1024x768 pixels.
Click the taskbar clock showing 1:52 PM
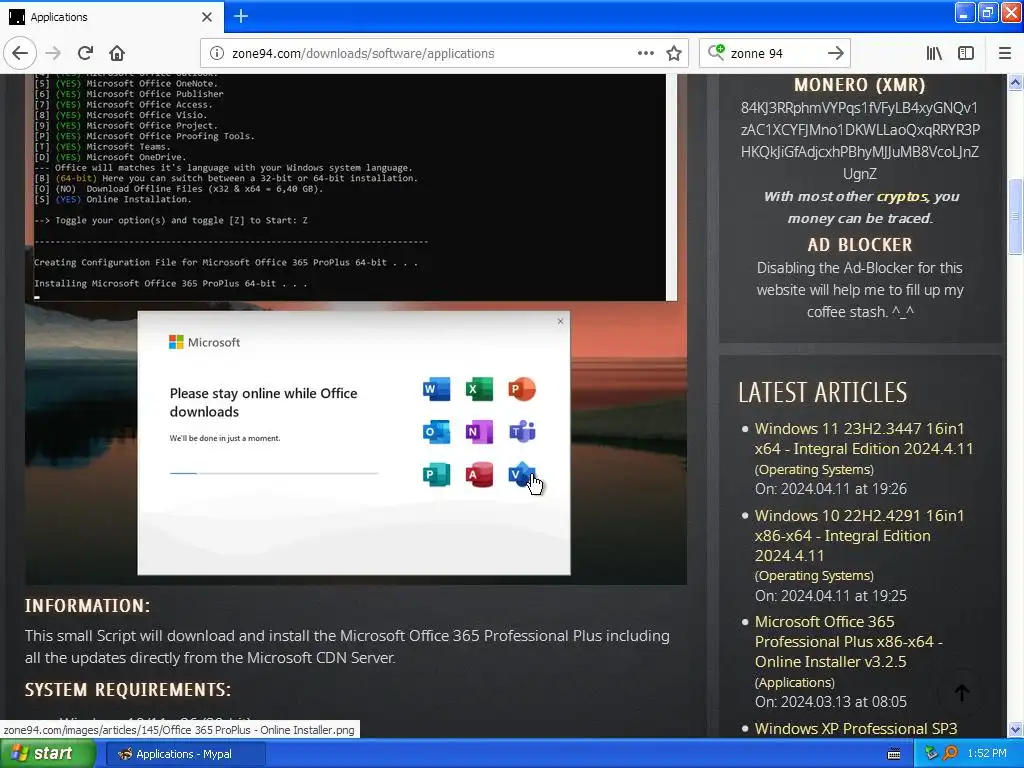click(987, 754)
